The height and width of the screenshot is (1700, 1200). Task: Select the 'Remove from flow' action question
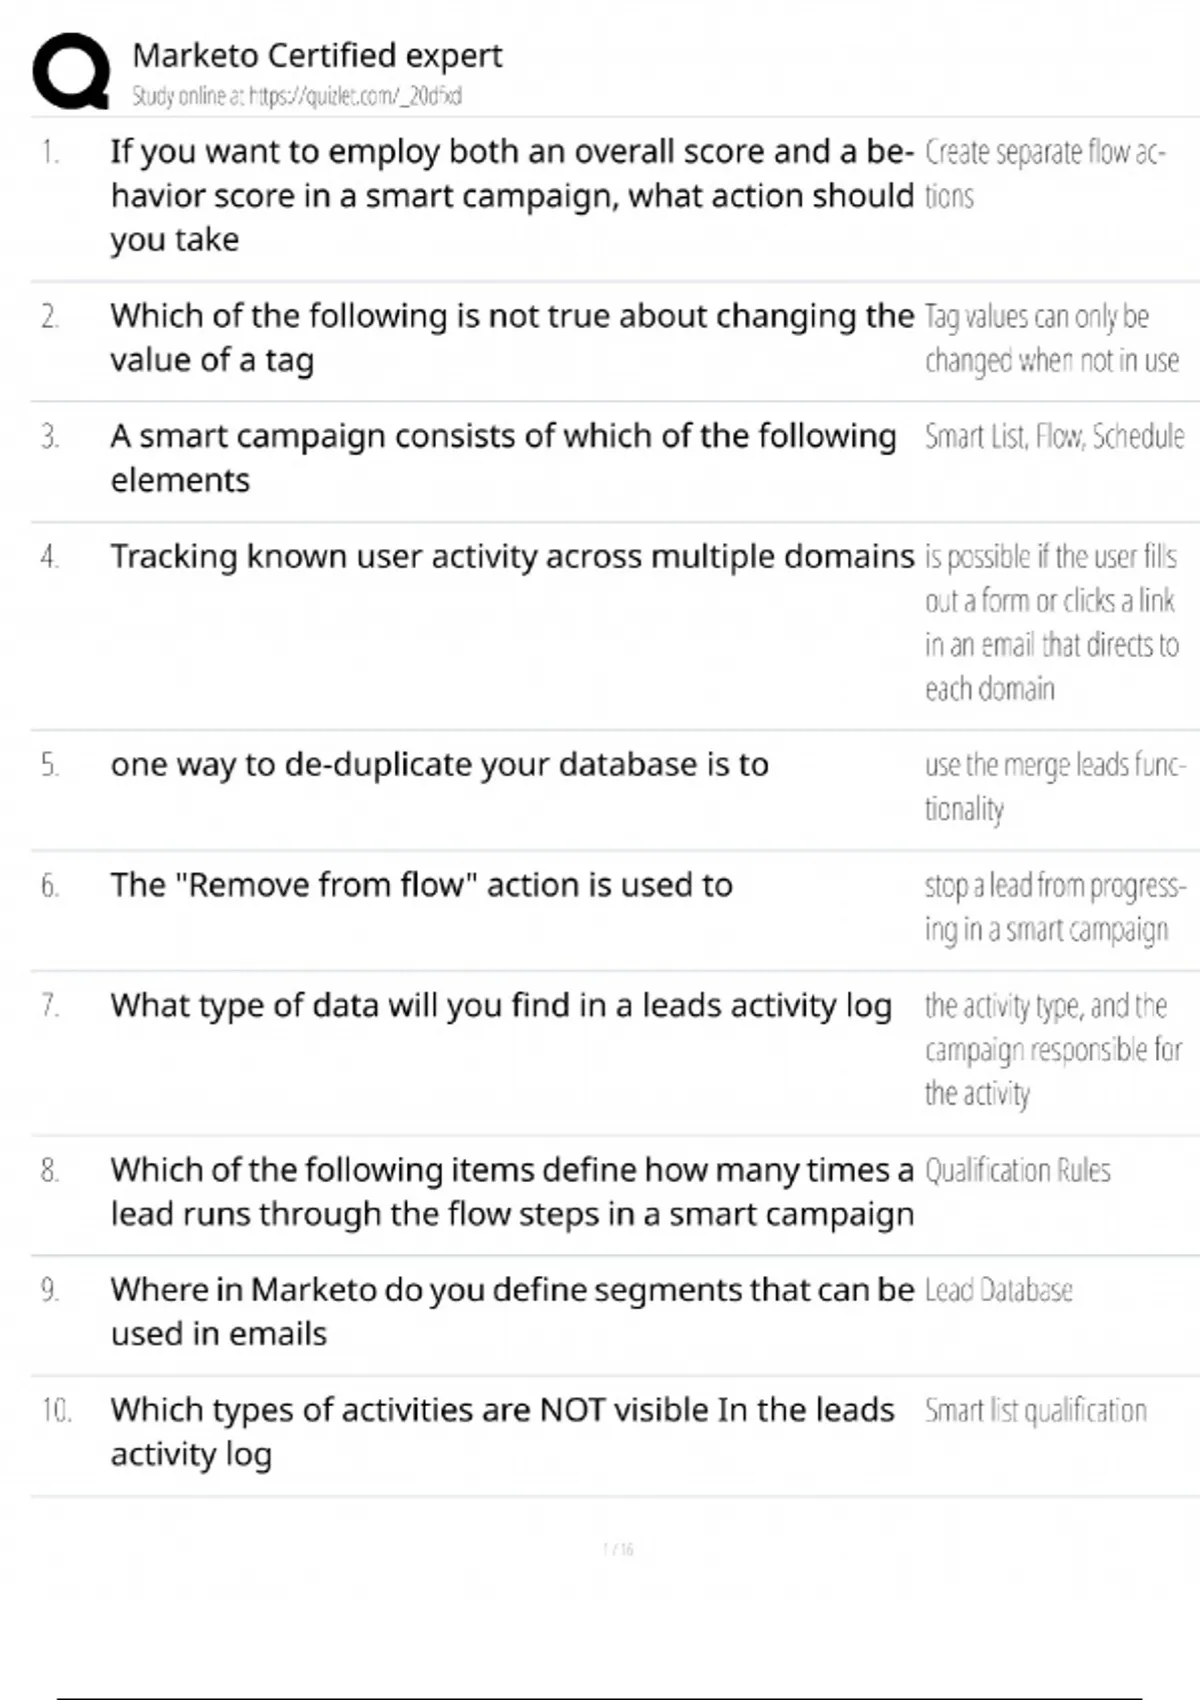coord(421,885)
